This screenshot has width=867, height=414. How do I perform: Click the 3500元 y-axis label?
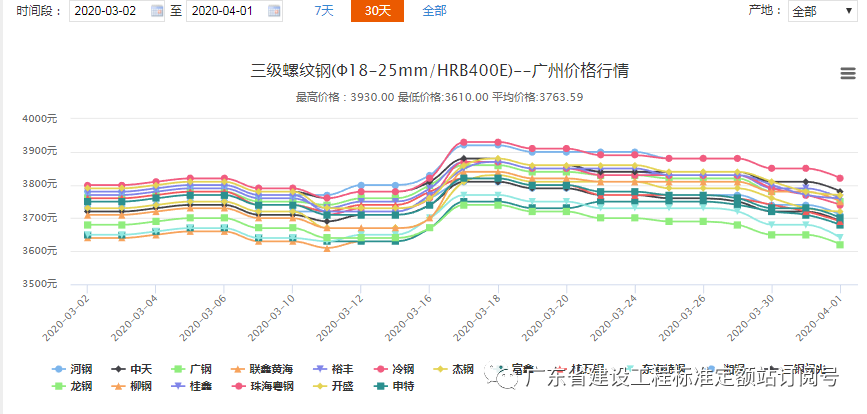click(39, 284)
